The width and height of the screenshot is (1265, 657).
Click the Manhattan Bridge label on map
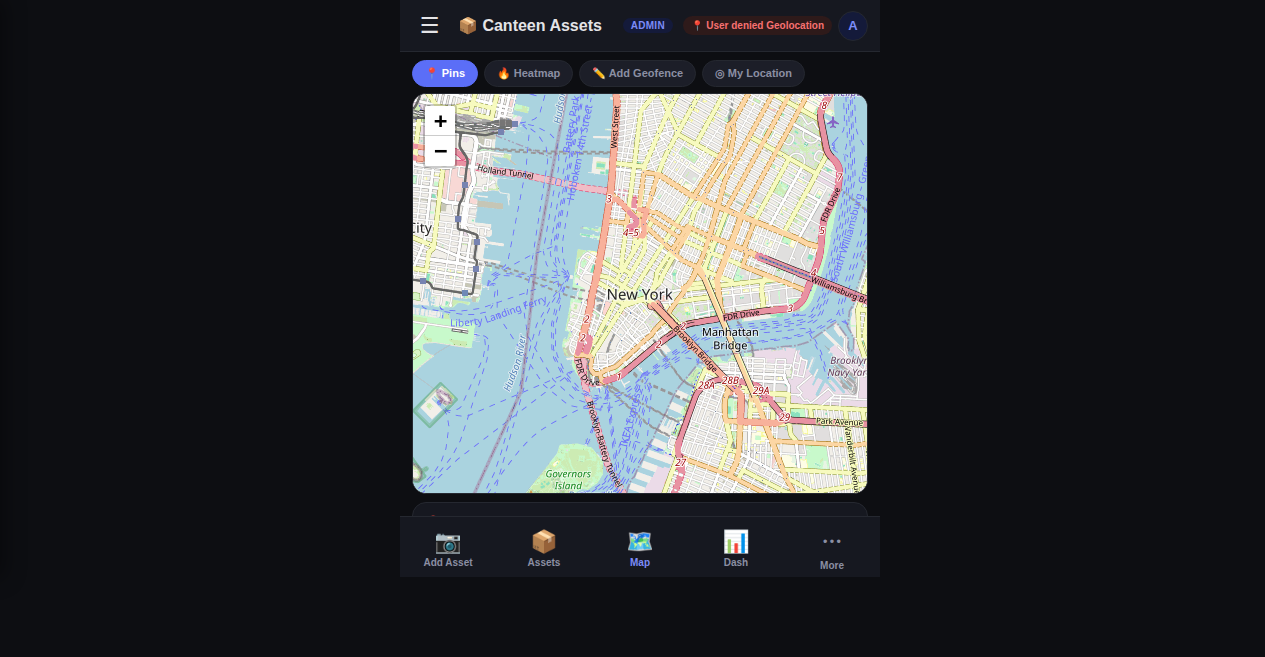click(x=730, y=338)
